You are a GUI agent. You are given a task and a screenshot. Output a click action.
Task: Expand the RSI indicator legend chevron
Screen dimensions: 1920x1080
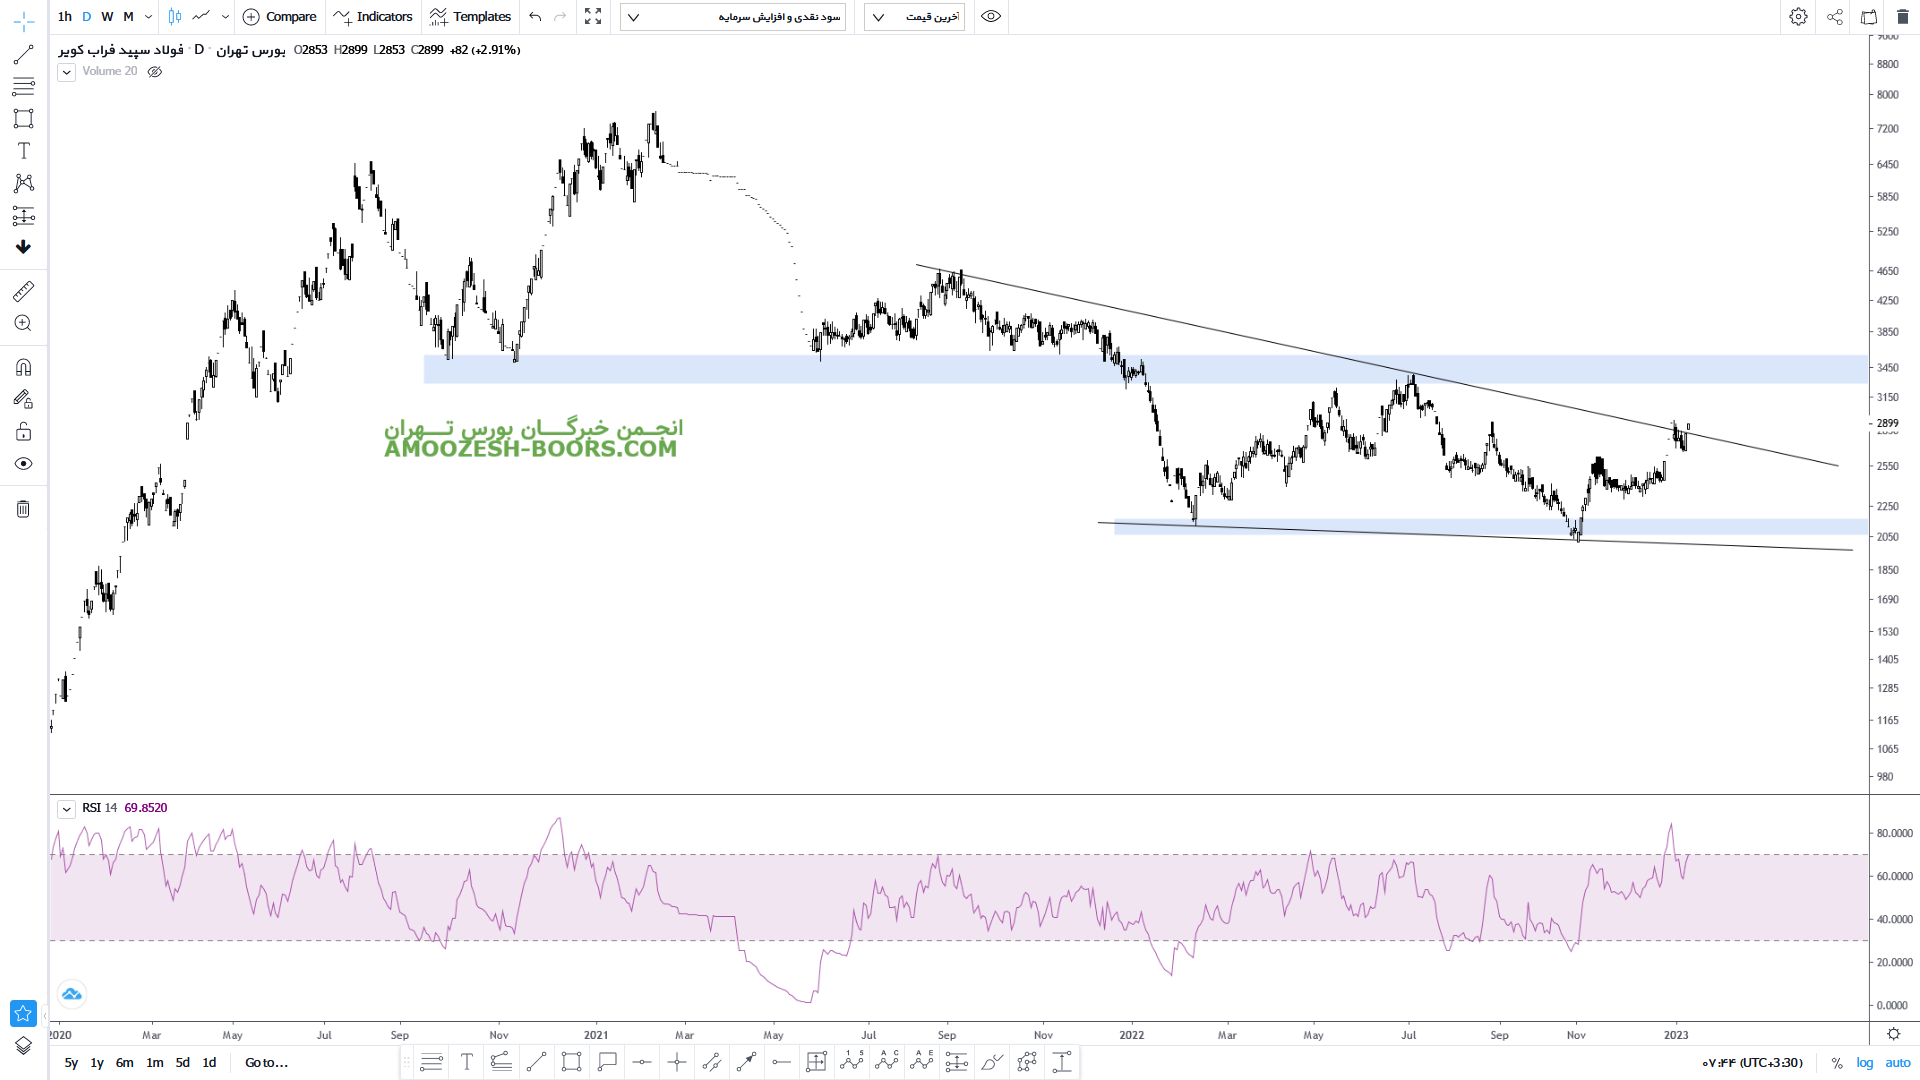[66, 808]
